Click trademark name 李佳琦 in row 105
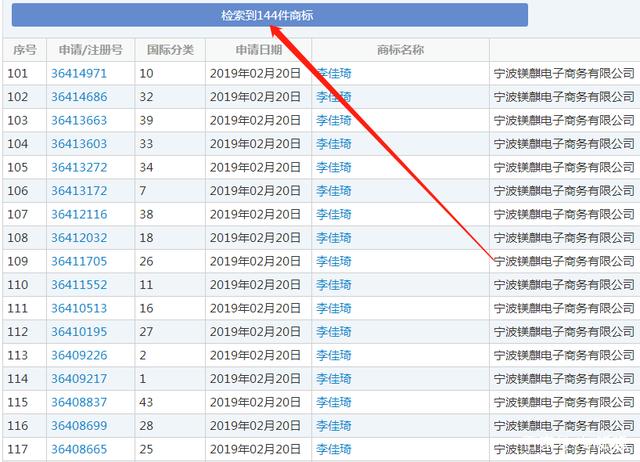Image resolution: width=640 pixels, height=462 pixels. 333,167
